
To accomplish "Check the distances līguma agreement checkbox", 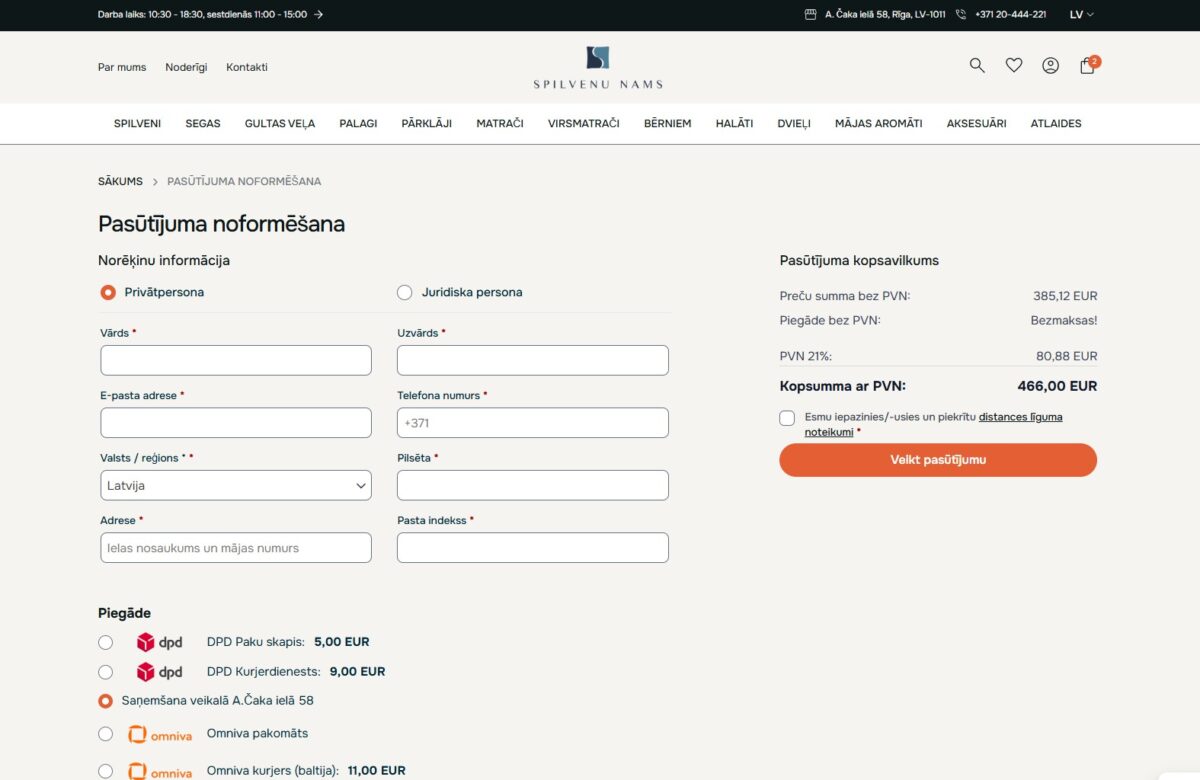I will pyautogui.click(x=787, y=417).
